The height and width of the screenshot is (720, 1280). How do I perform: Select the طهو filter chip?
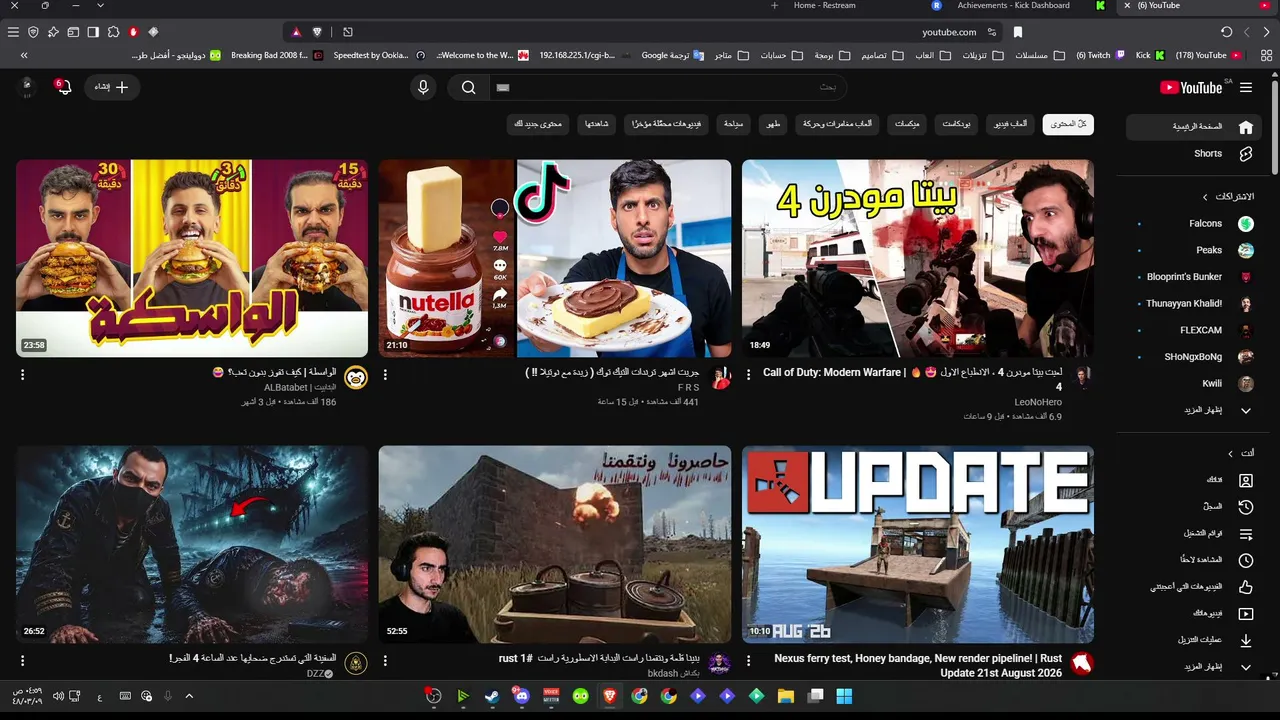click(773, 124)
